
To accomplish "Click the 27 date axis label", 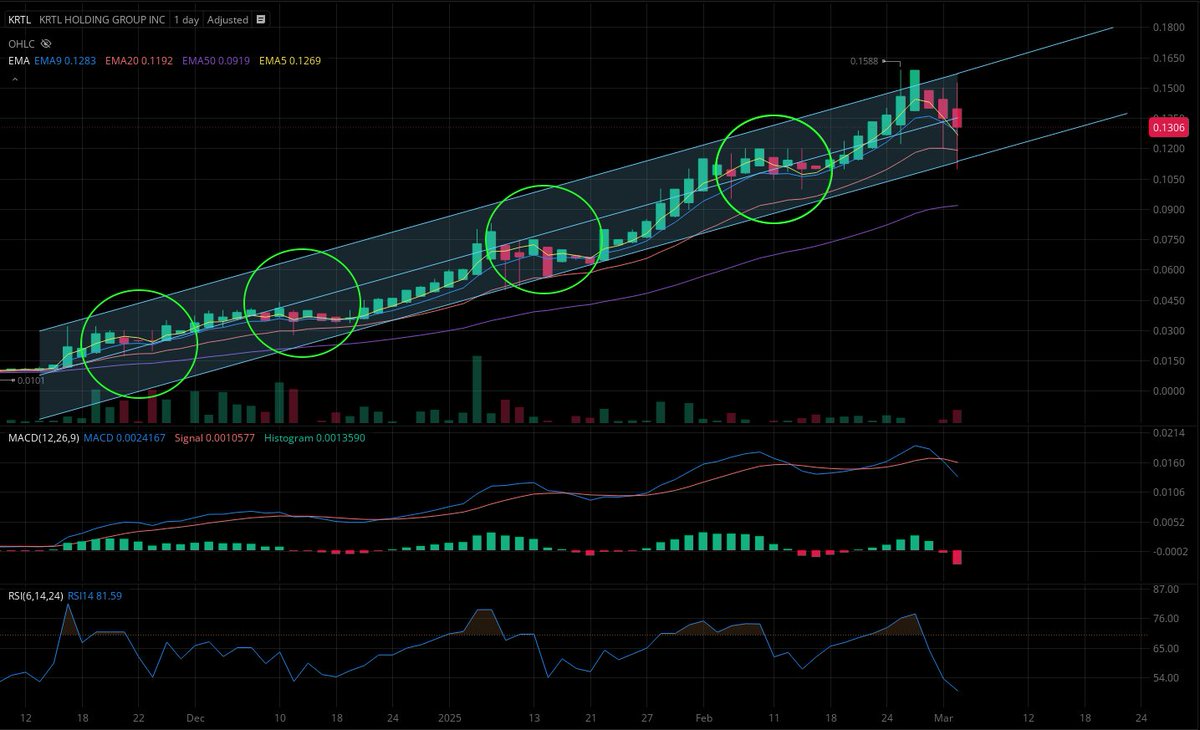I will pyautogui.click(x=647, y=718).
